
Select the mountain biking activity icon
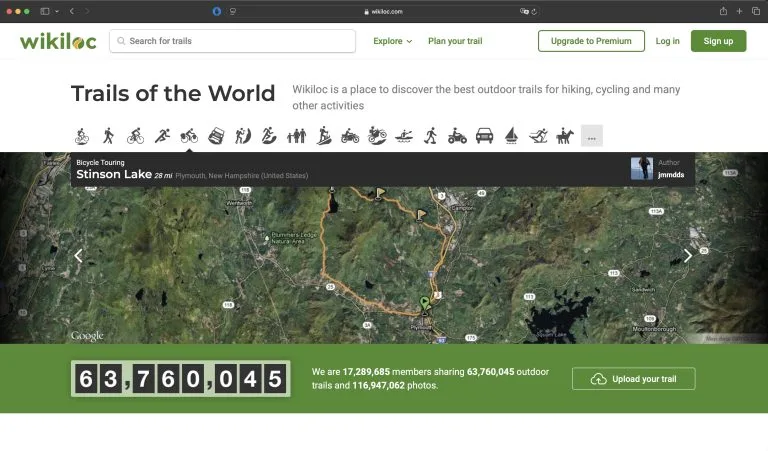tap(82, 136)
